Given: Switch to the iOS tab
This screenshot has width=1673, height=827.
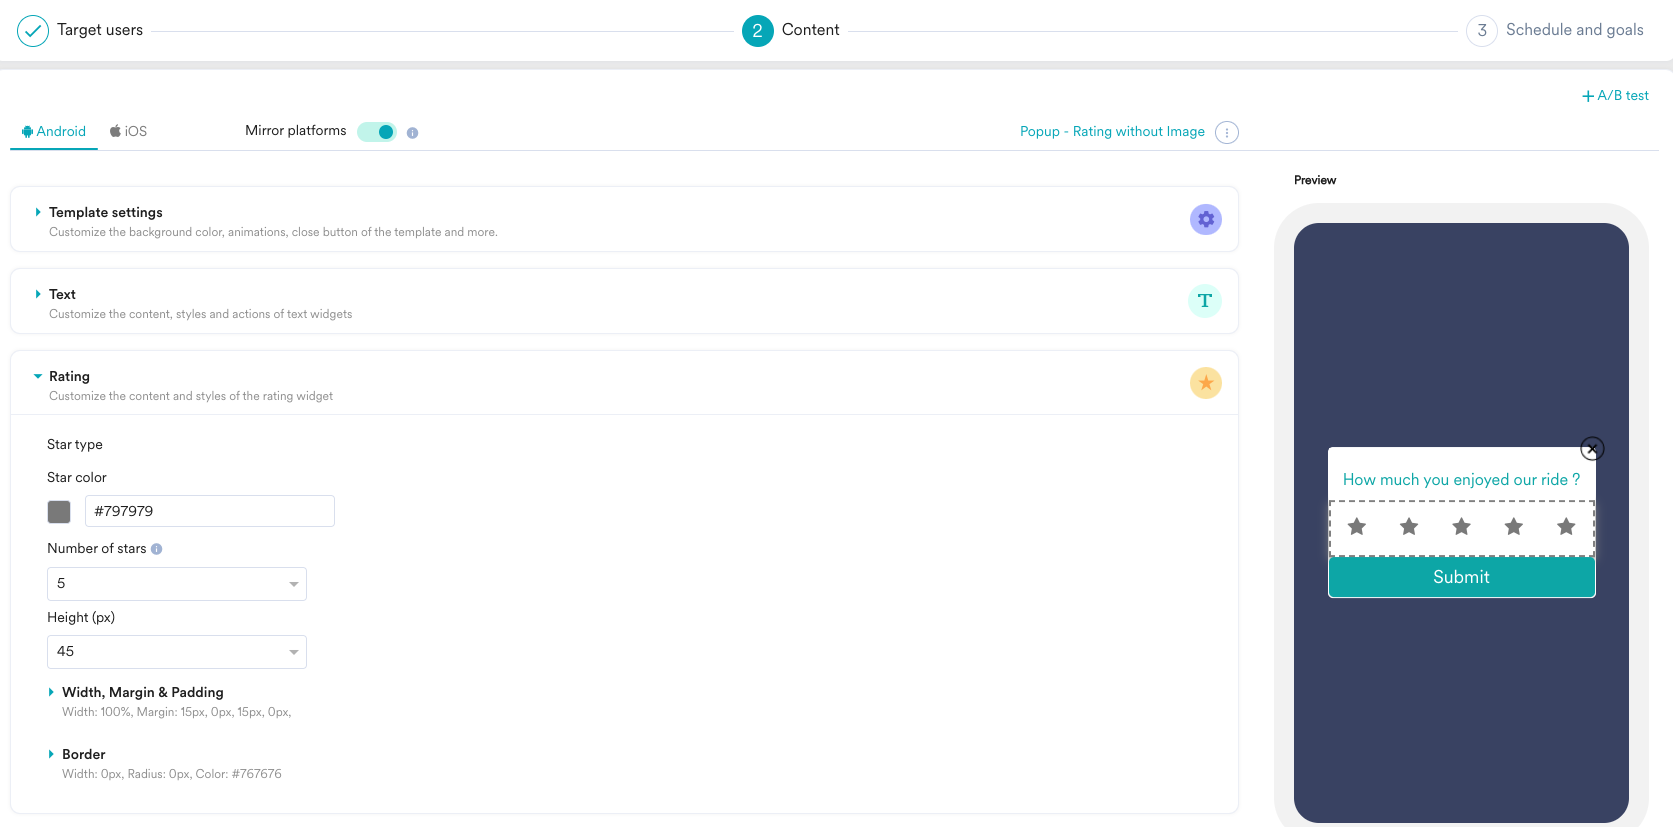Looking at the screenshot, I should tap(128, 131).
